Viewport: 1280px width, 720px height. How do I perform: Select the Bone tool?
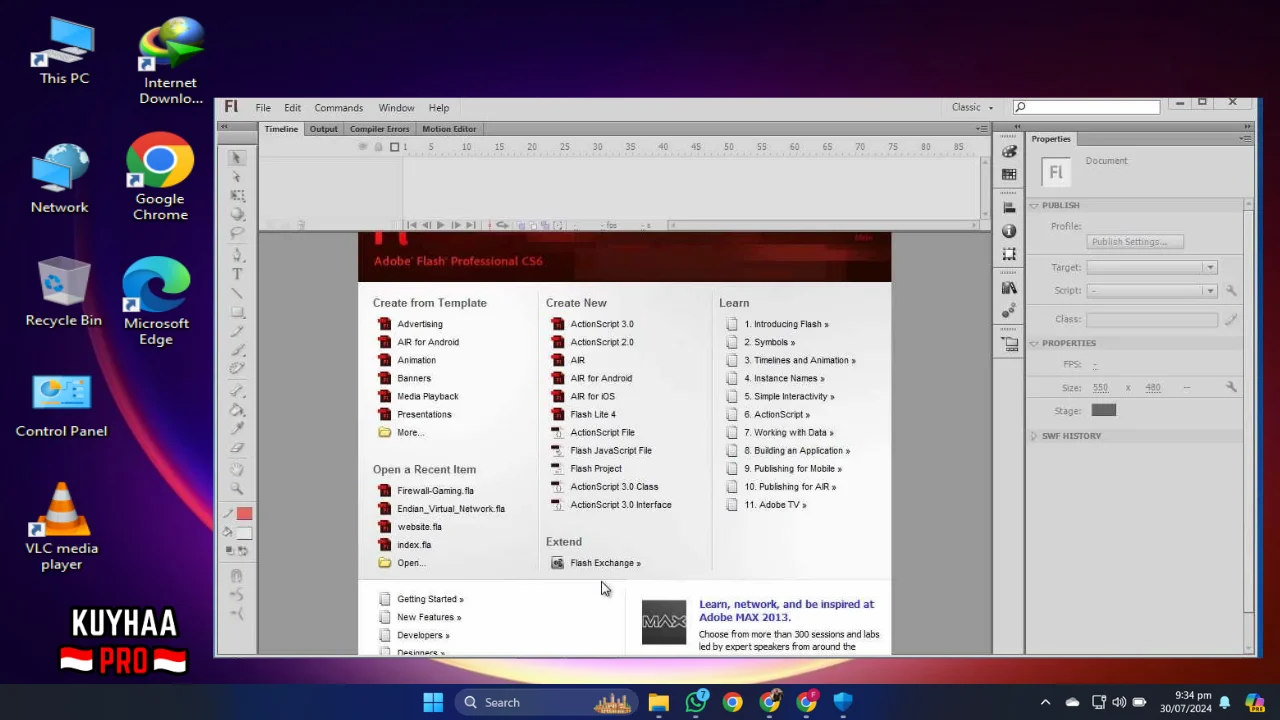pyautogui.click(x=237, y=391)
